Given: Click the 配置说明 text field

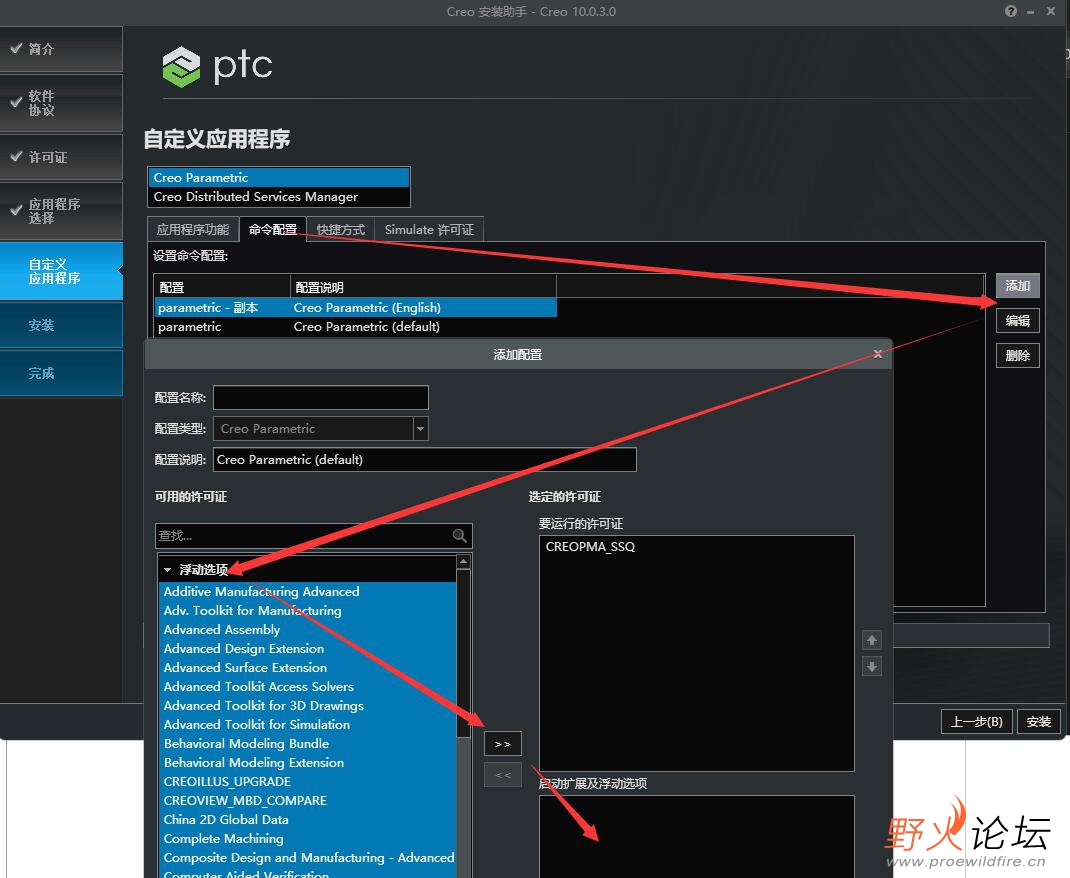Looking at the screenshot, I should 424,459.
